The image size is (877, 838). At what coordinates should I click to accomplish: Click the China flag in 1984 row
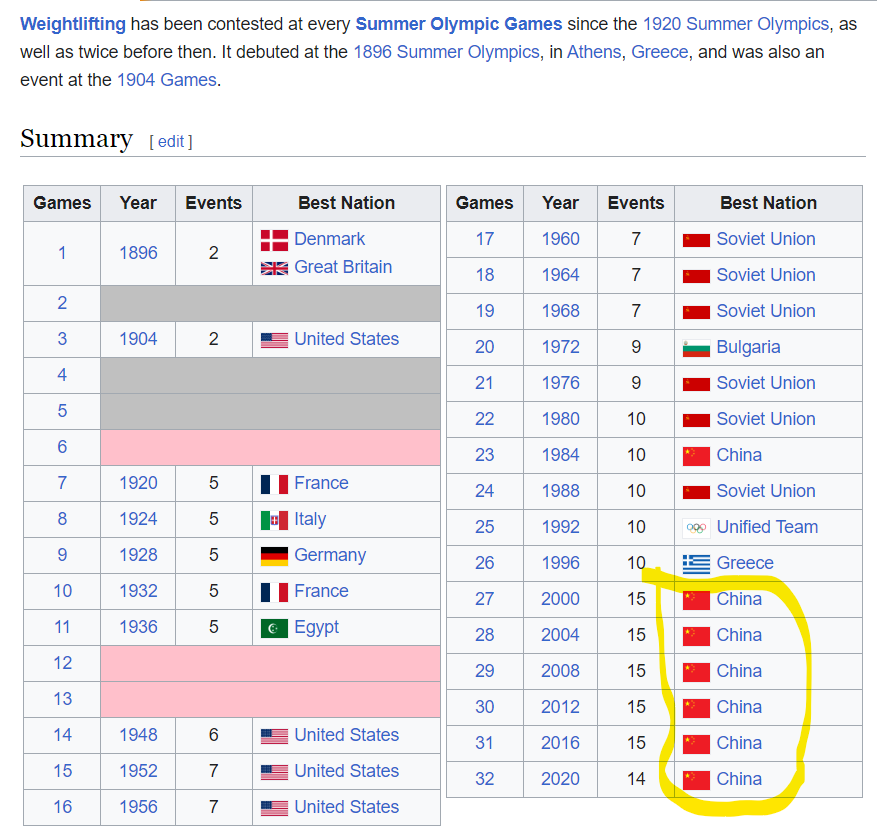point(696,456)
